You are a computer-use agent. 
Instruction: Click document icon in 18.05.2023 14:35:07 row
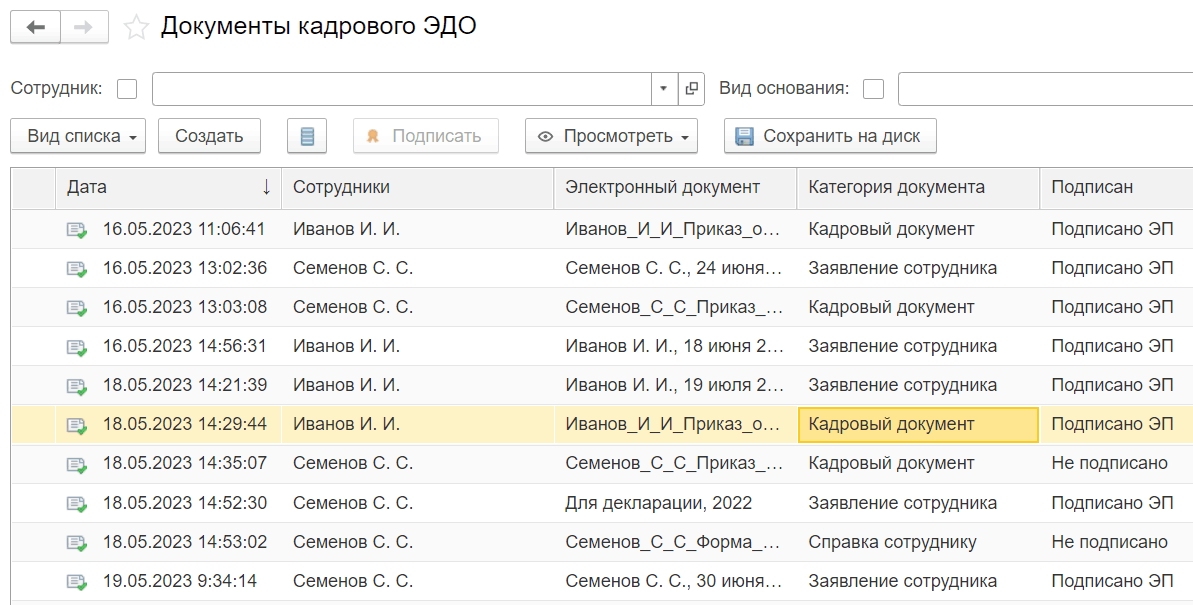76,464
